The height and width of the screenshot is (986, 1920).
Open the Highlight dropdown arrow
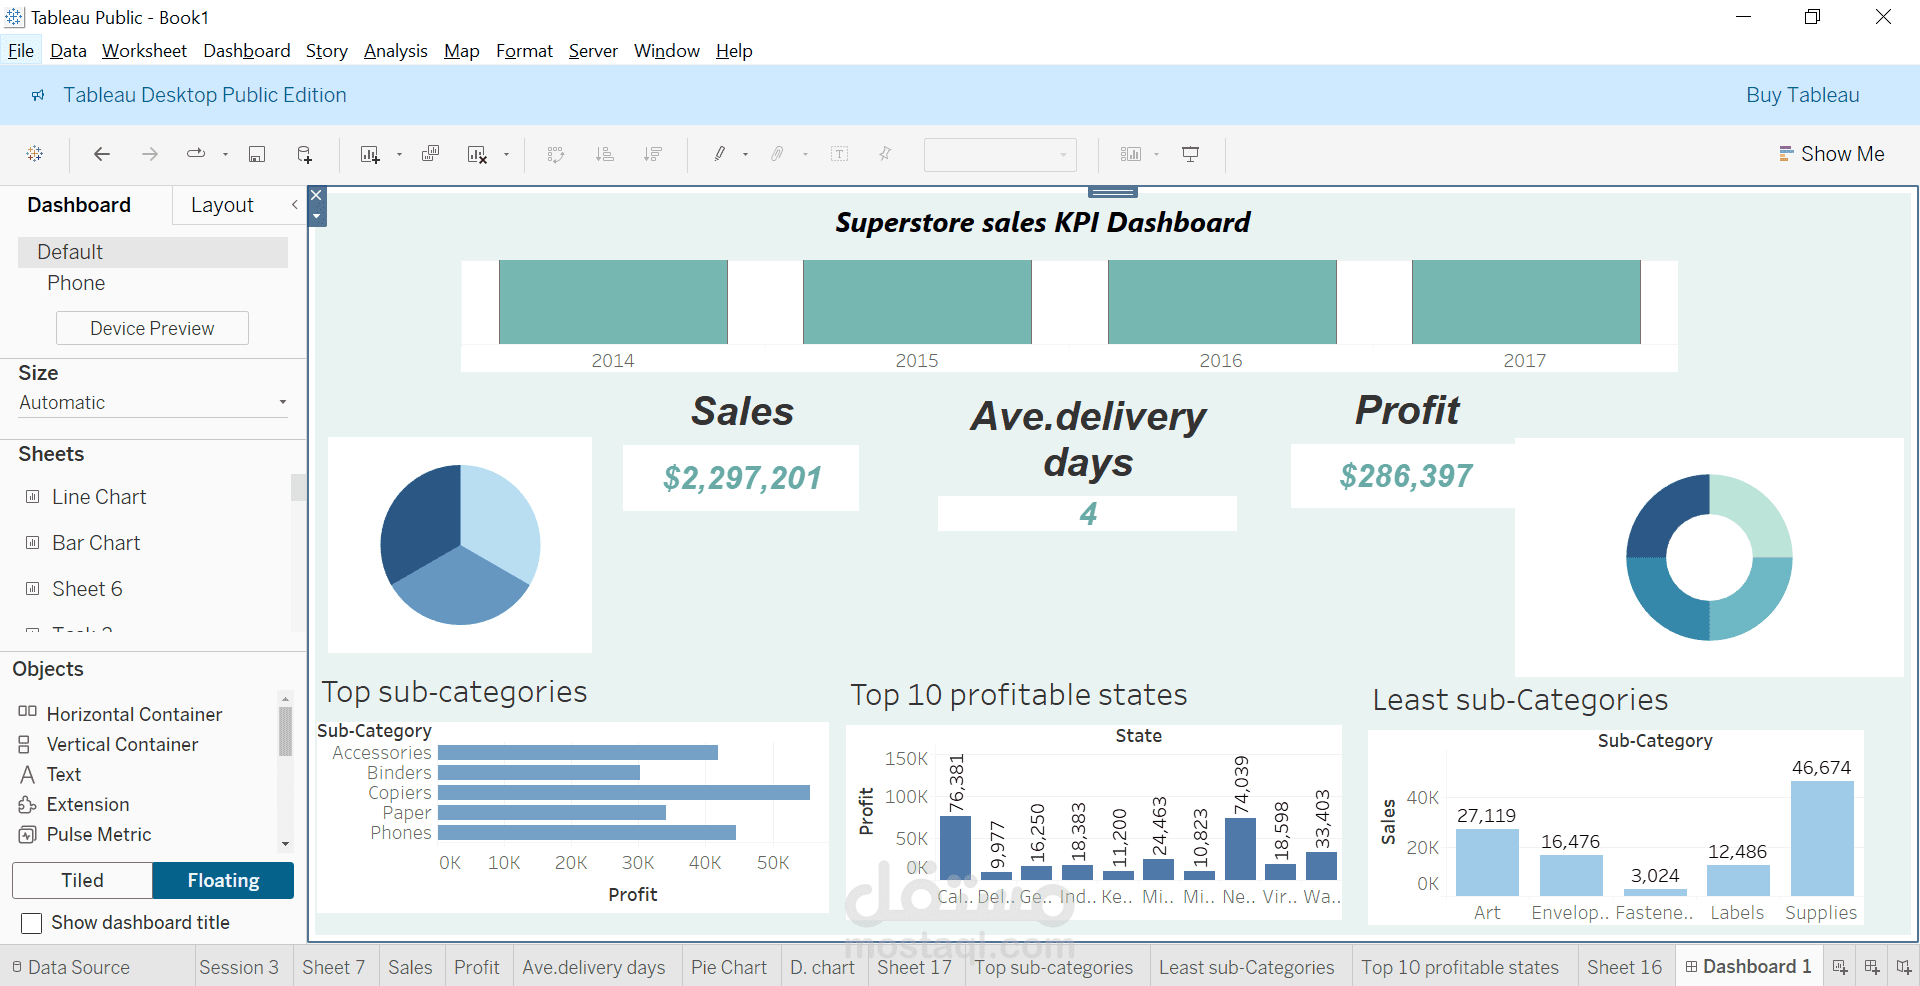[x=745, y=154]
